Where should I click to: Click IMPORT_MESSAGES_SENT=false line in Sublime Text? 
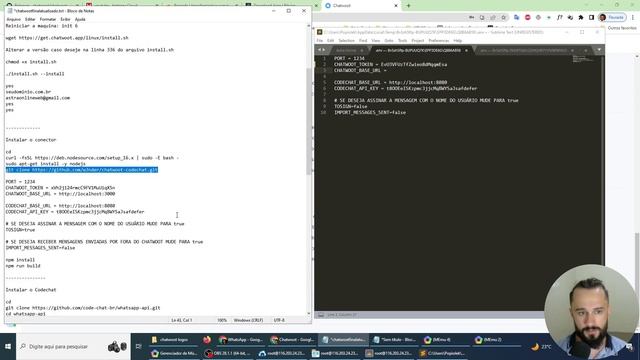(x=370, y=112)
